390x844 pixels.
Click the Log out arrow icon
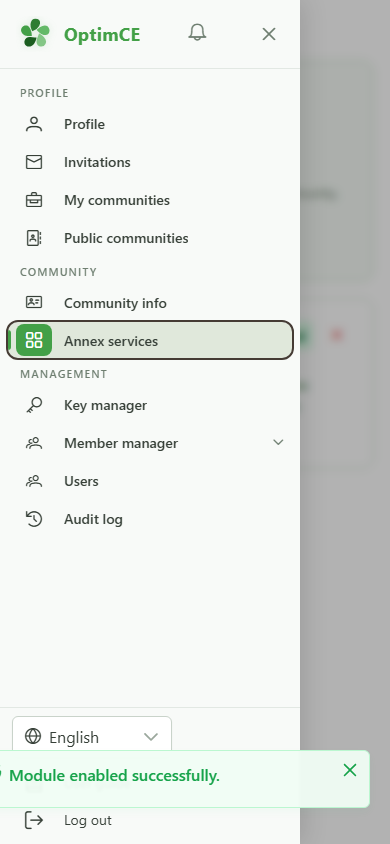[x=34, y=820]
